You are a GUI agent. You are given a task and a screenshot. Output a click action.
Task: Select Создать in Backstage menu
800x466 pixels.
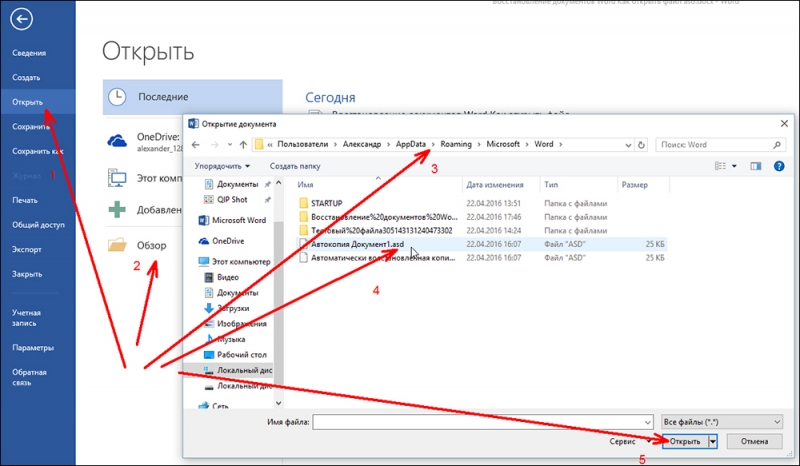(26, 78)
